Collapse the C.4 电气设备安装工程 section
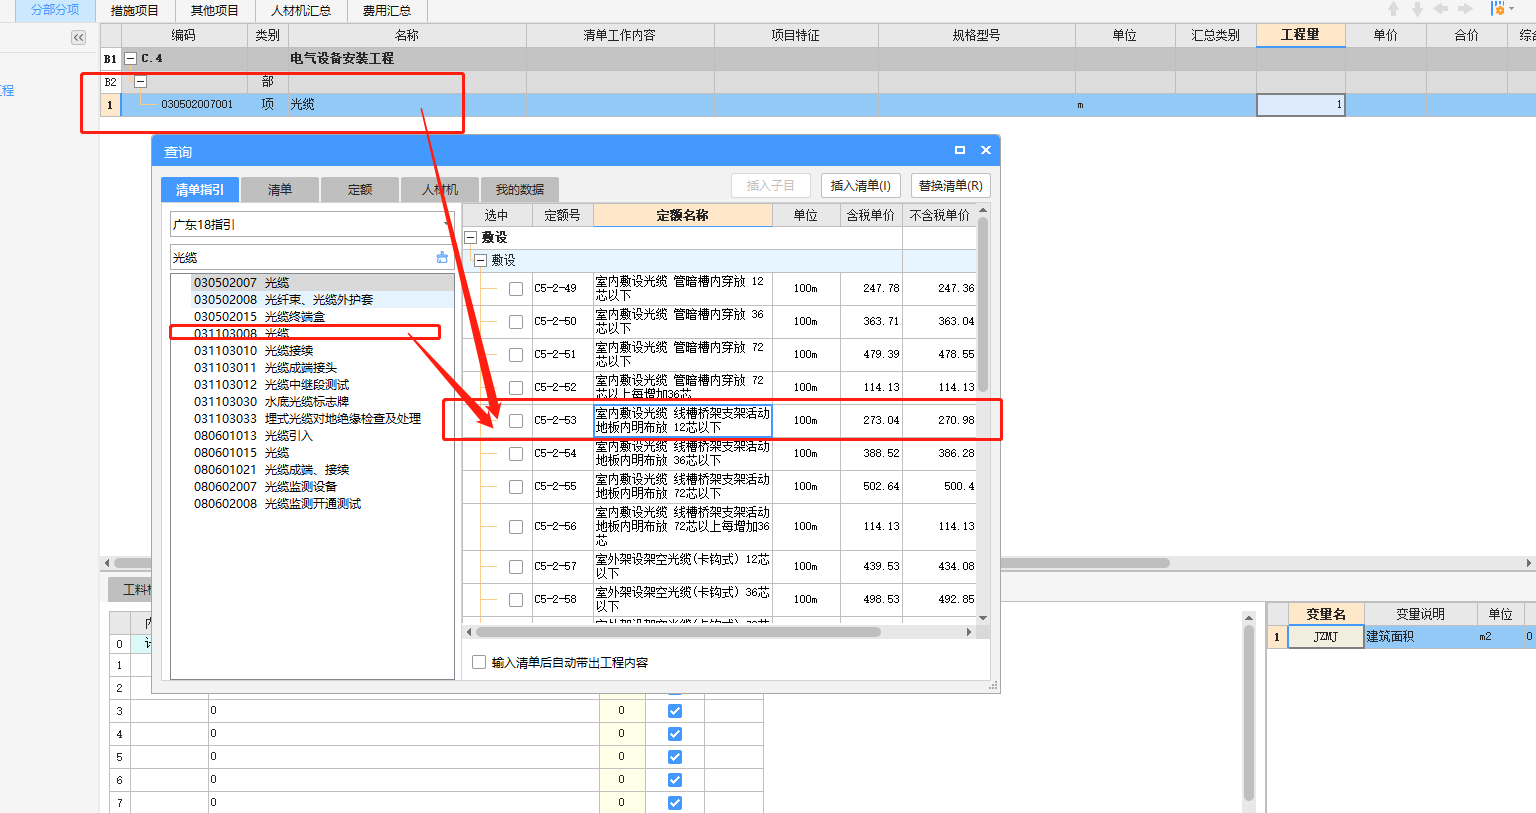The width and height of the screenshot is (1536, 813). (x=130, y=59)
